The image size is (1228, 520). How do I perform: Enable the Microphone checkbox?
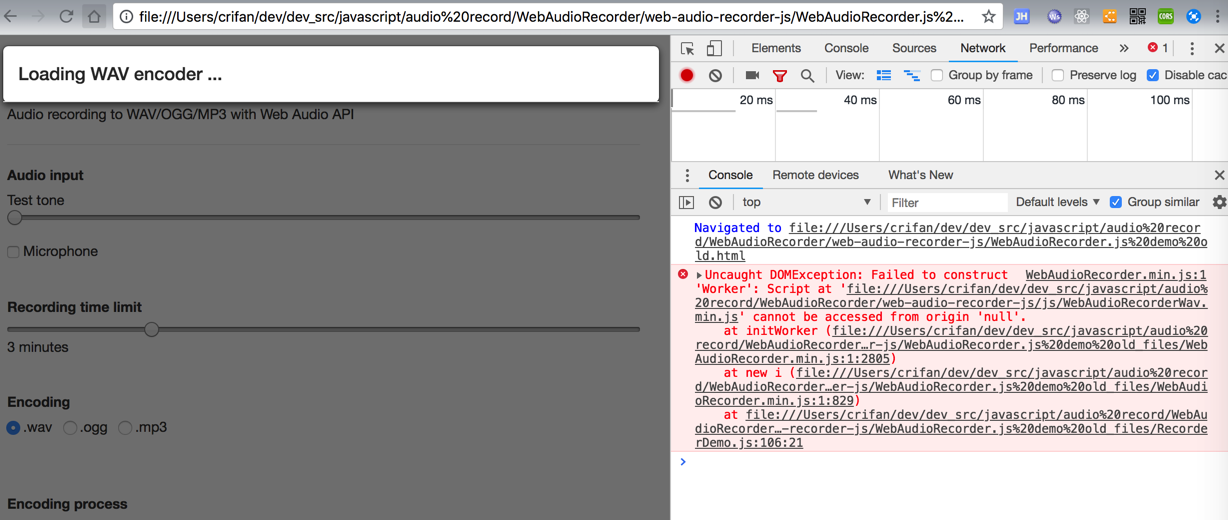point(13,252)
